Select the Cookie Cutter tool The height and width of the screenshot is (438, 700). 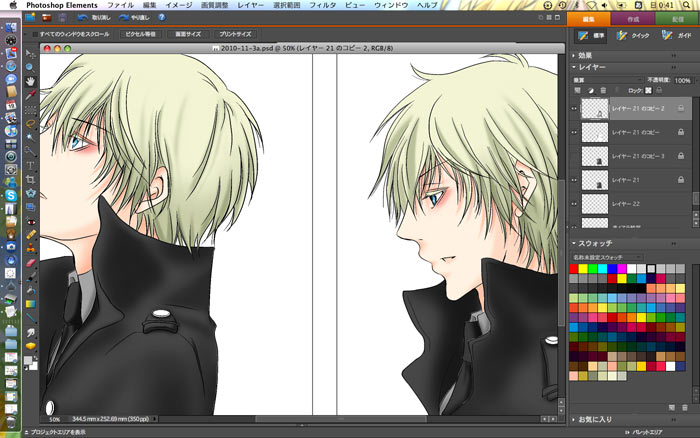tap(30, 193)
